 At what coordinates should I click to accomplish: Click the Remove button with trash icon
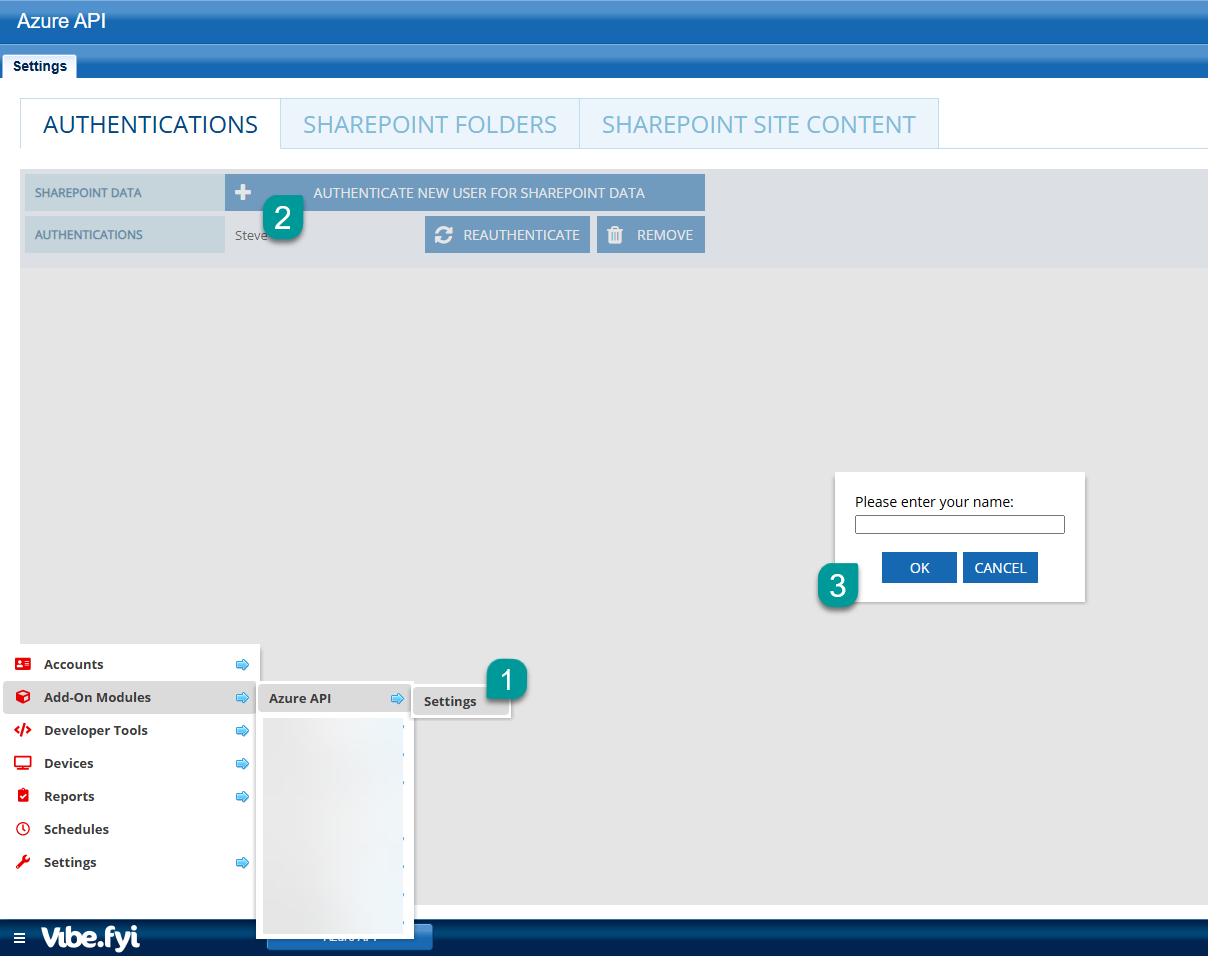(x=651, y=235)
